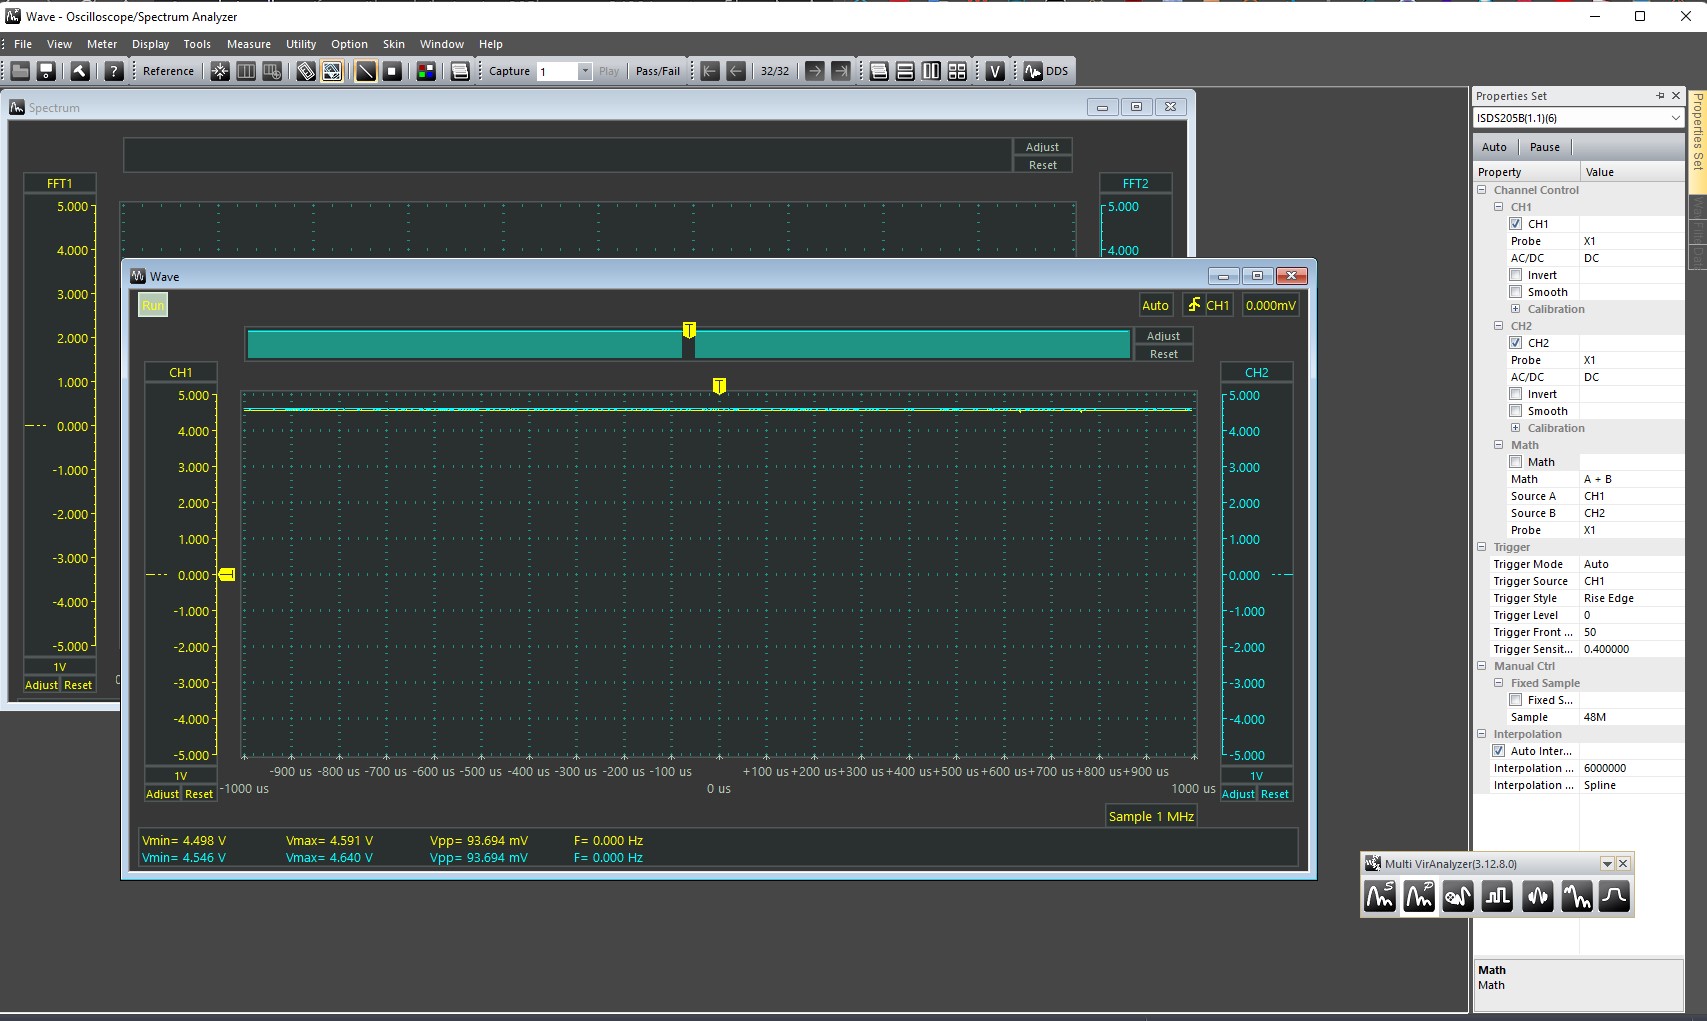
Task: Toggle the CH2 enable checkbox
Action: pyautogui.click(x=1515, y=343)
